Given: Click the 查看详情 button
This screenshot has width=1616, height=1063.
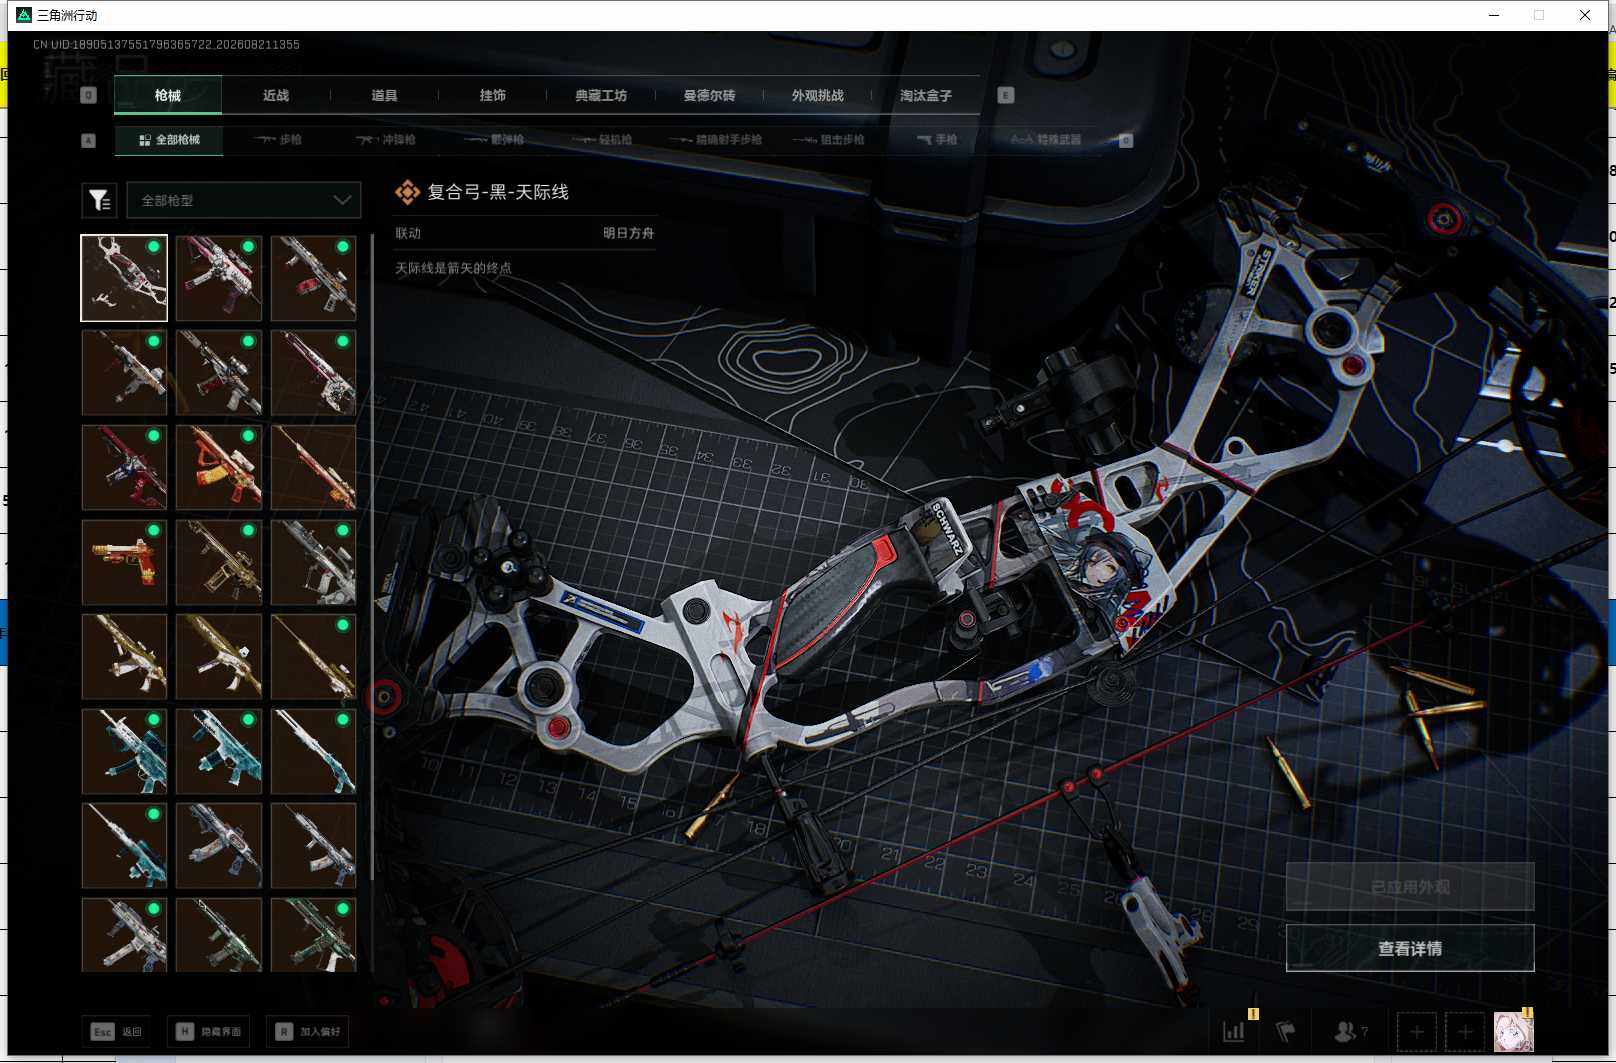Looking at the screenshot, I should [x=1410, y=948].
